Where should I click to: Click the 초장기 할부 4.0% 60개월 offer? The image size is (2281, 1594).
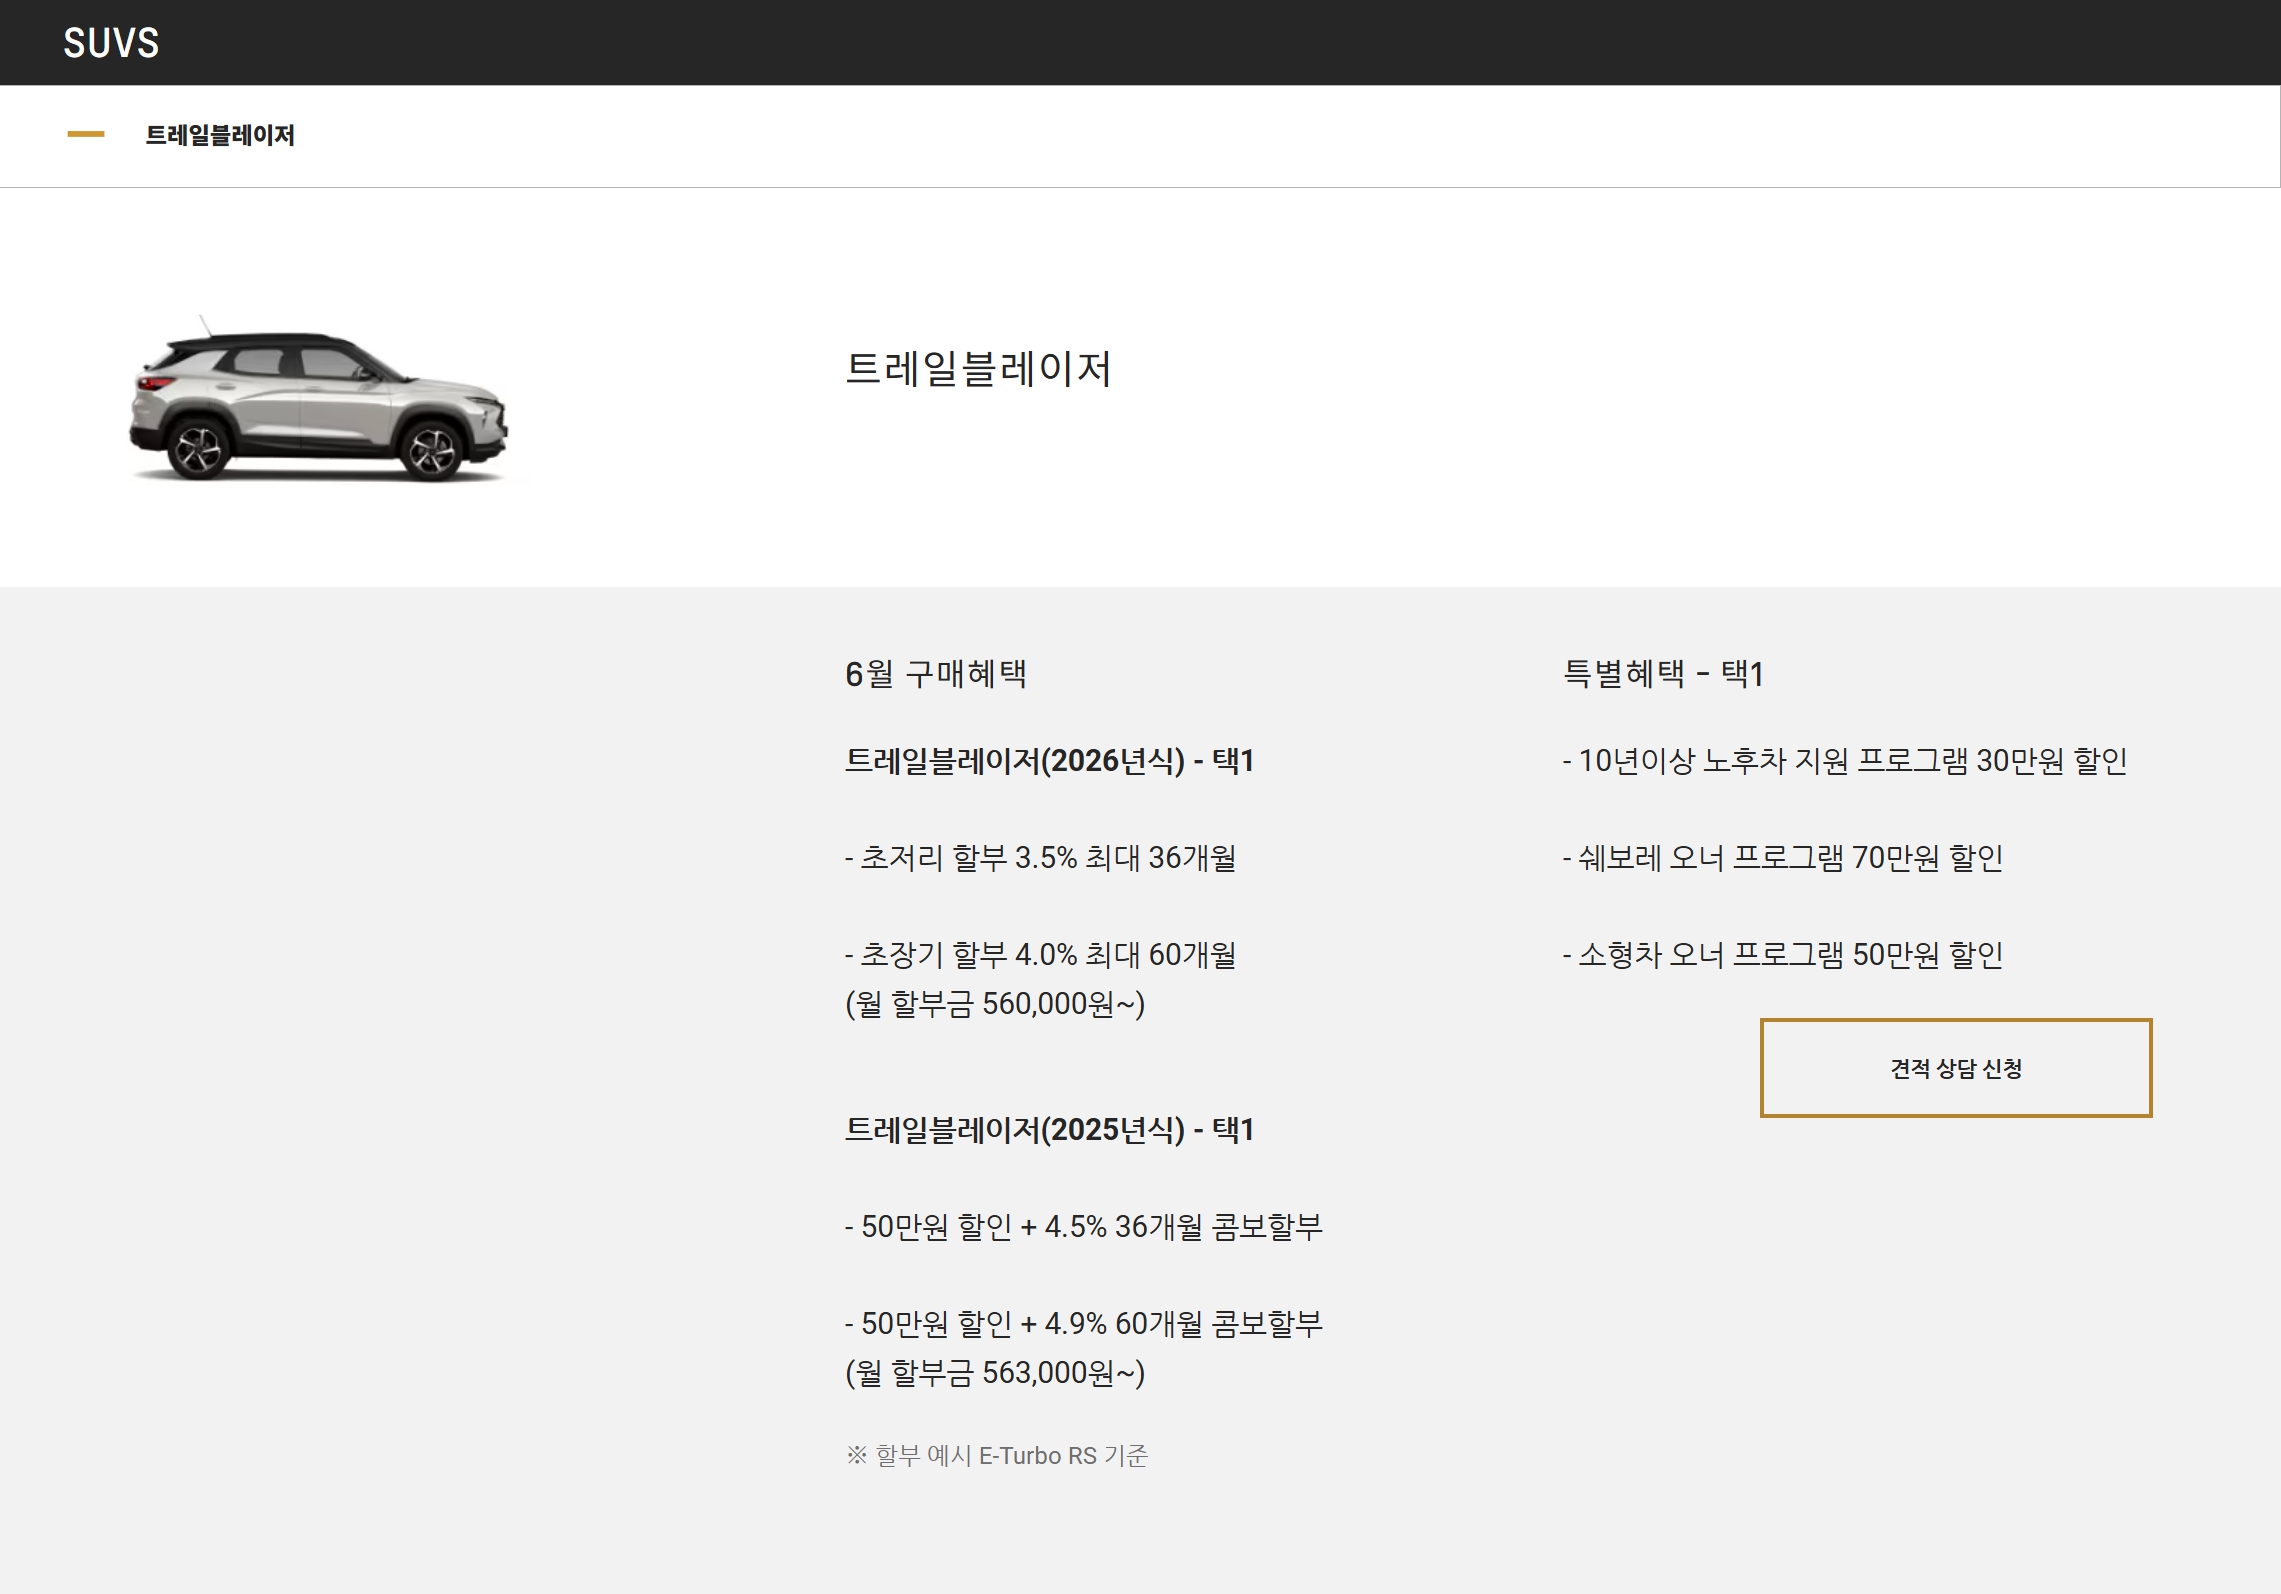[x=1040, y=955]
